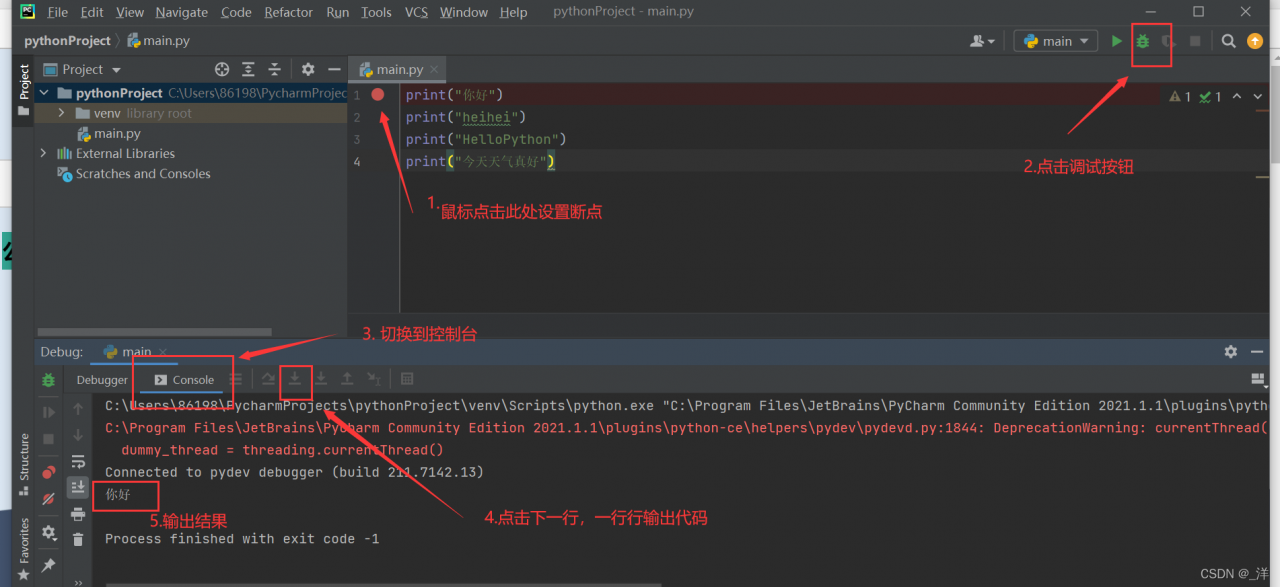1280x587 pixels.
Task: Rerun debug with left-side bug icon
Action: pyautogui.click(x=48, y=380)
